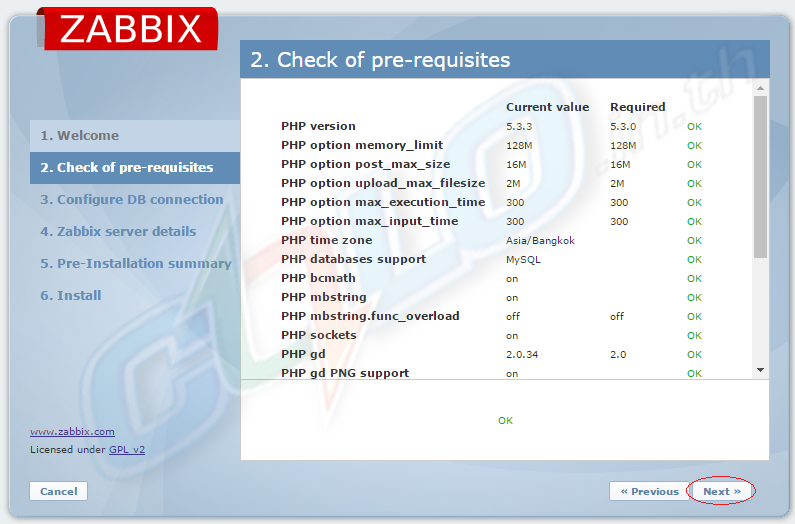This screenshot has height=524, width=795.
Task: Click the OK status for PHP sockets
Action: click(694, 336)
